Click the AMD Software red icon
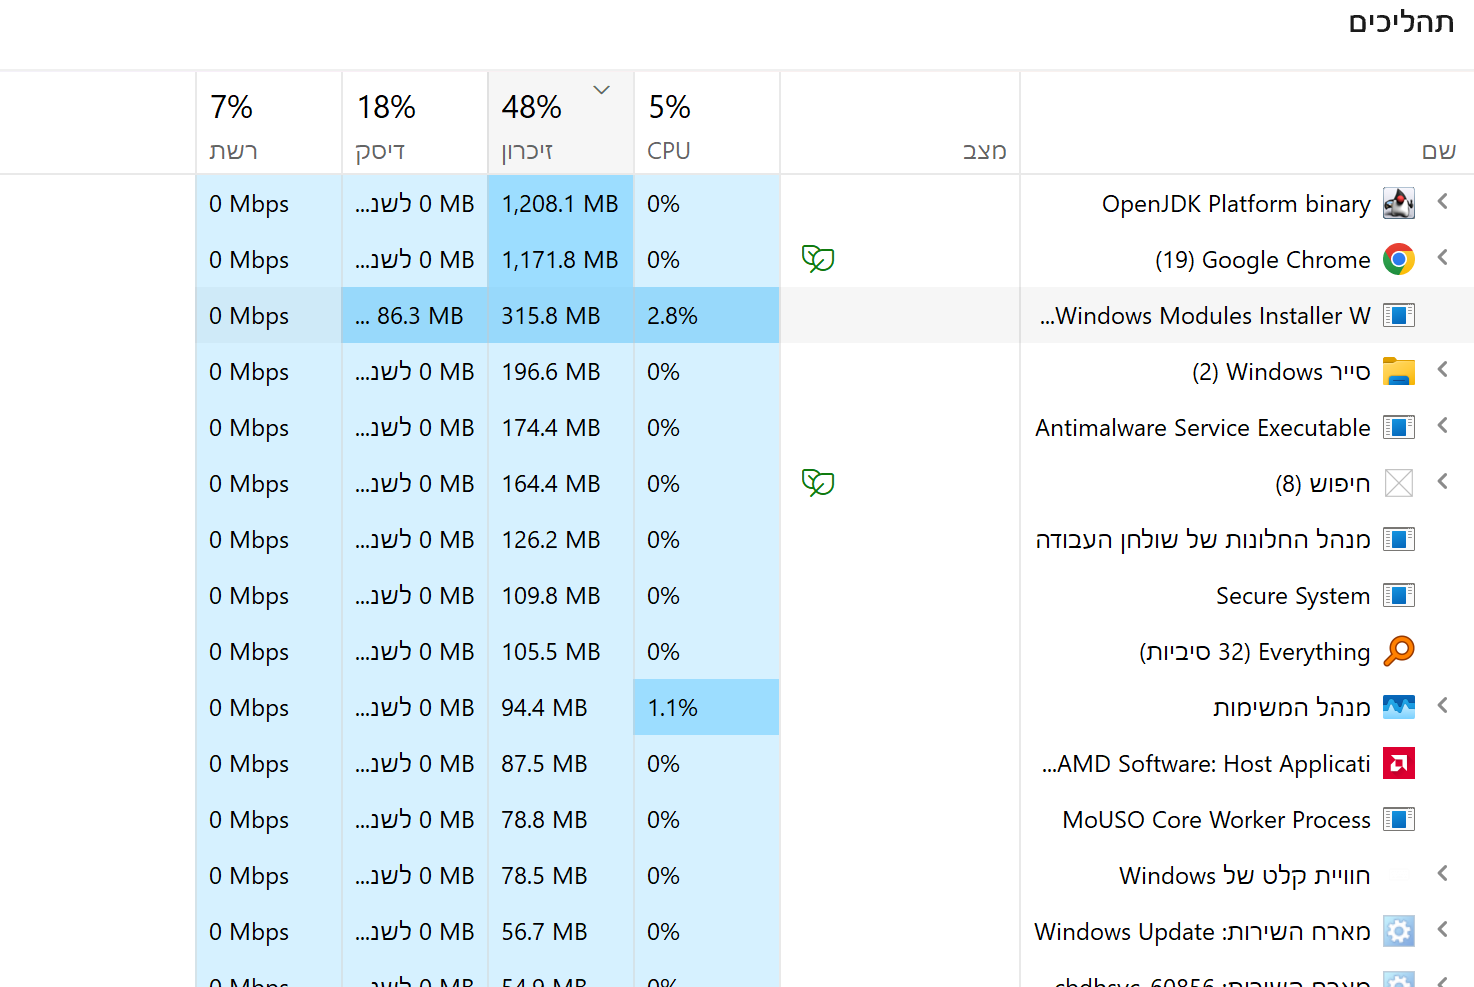Screen dimensions: 1474x987 (1398, 764)
